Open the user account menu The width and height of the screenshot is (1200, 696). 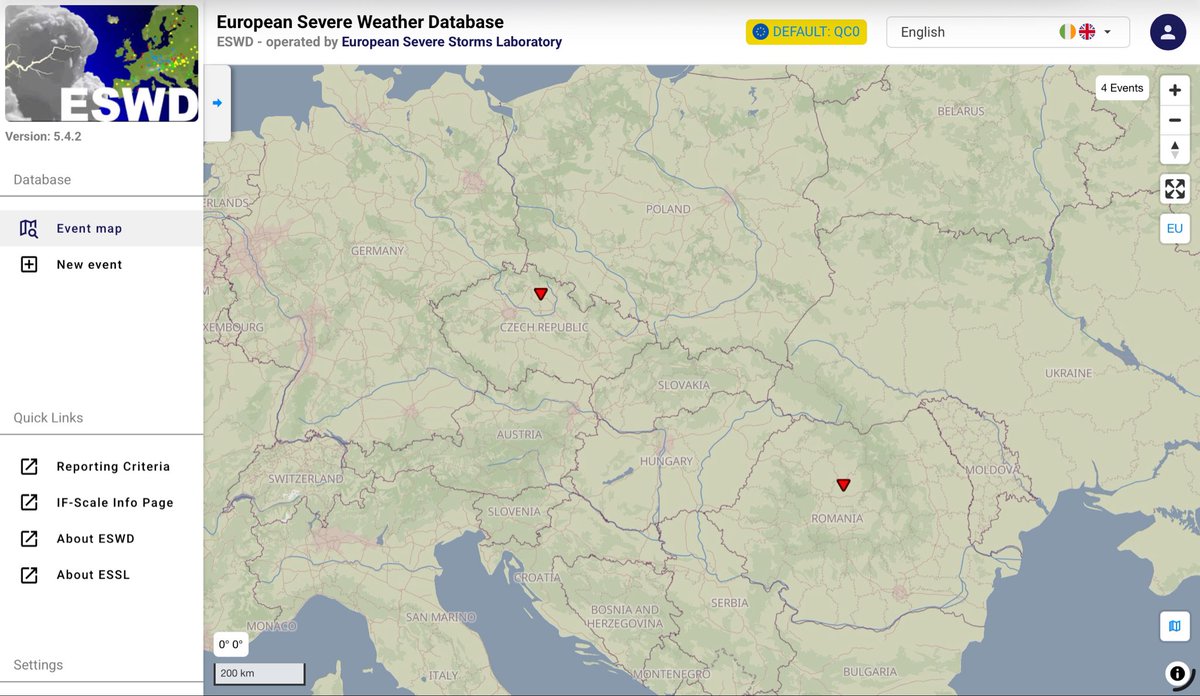coord(1168,32)
